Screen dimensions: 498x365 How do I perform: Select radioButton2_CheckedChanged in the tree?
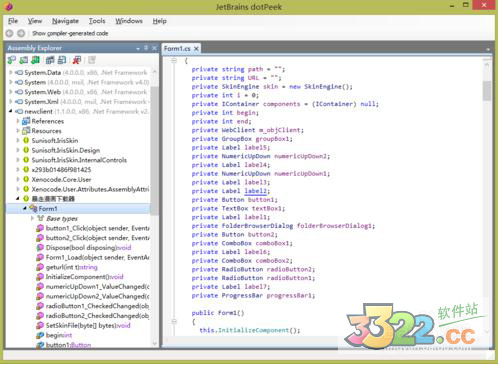97,316
